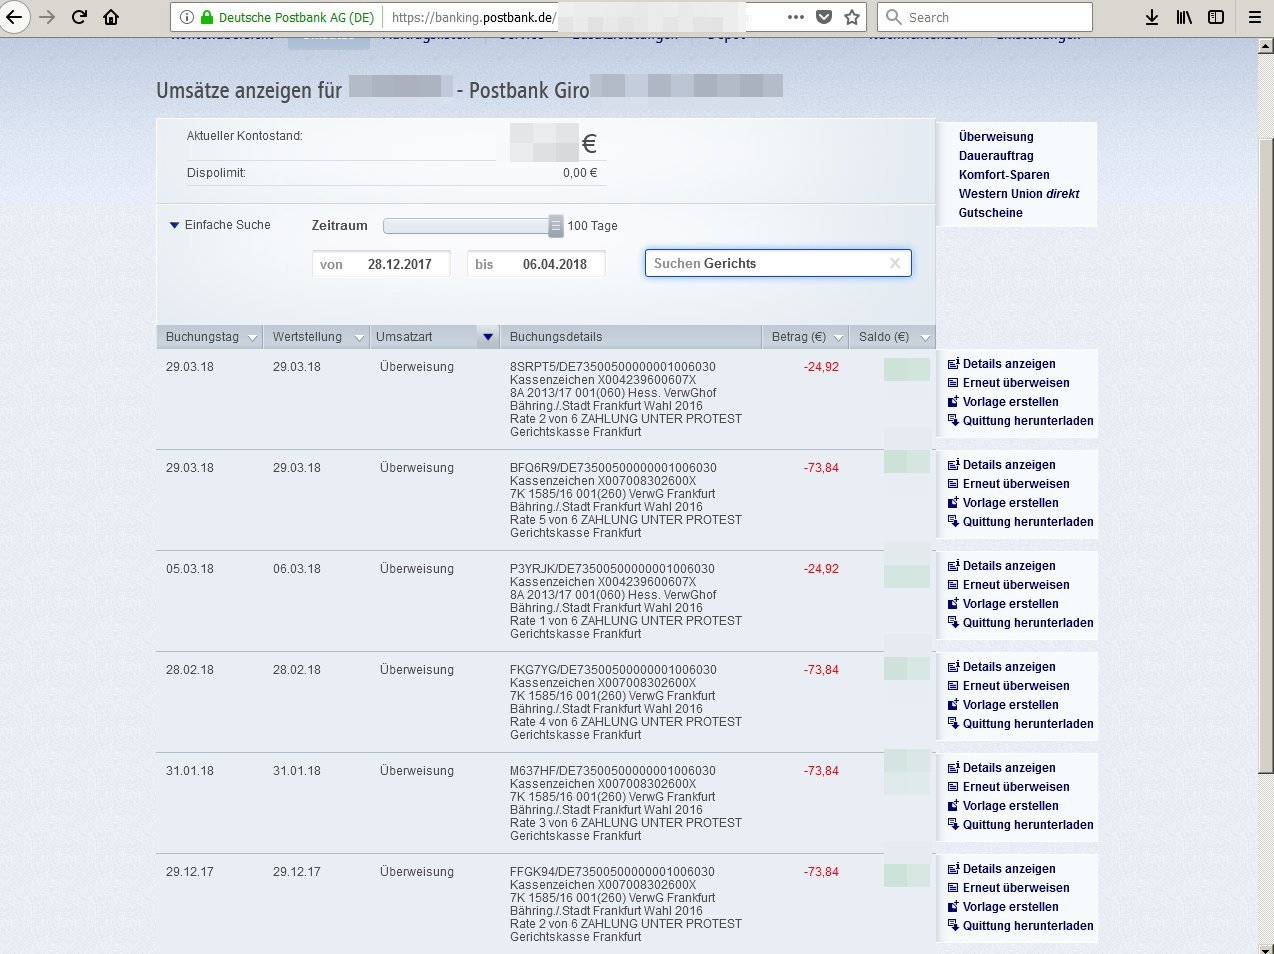Click Details anzeigen icon for BFQ6R9 transaction

(953, 465)
